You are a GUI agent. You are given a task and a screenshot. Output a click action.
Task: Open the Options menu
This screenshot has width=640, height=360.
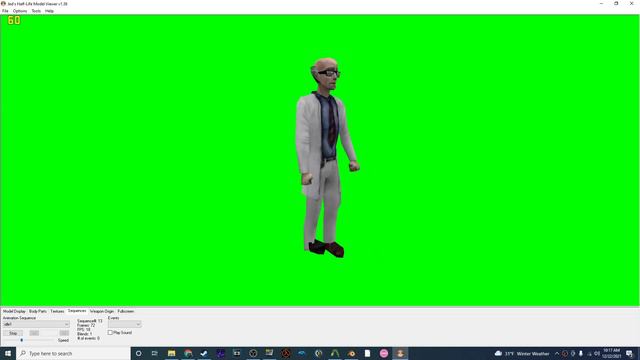click(20, 11)
